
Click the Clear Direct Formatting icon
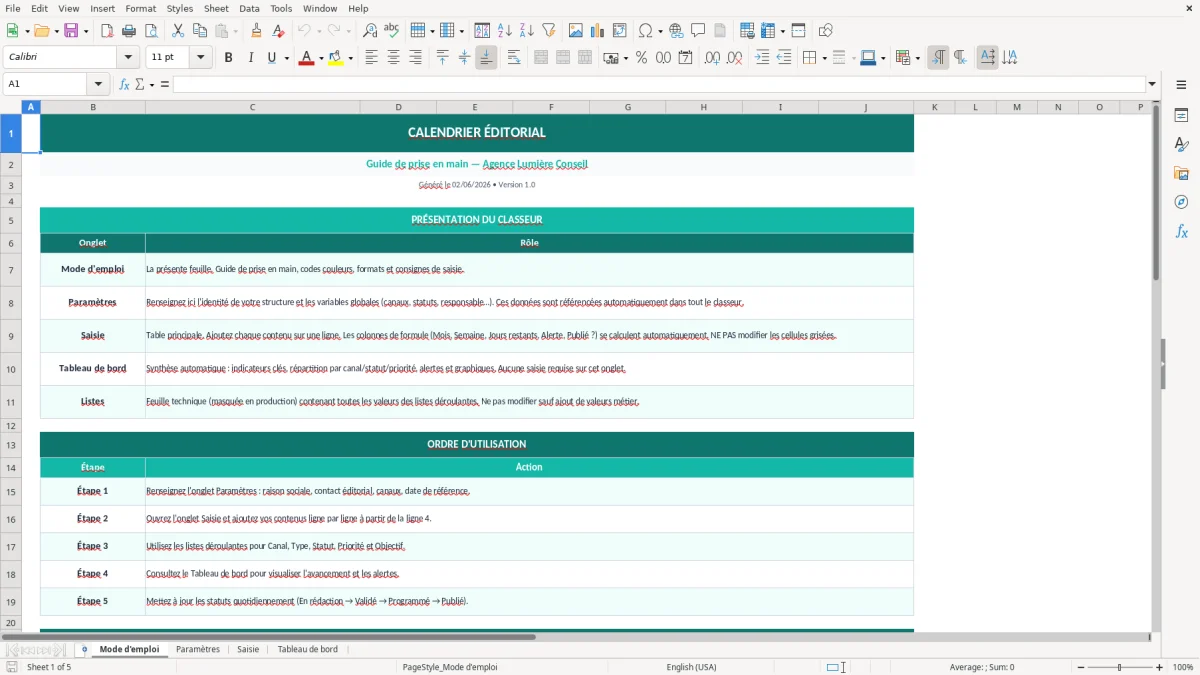click(278, 31)
